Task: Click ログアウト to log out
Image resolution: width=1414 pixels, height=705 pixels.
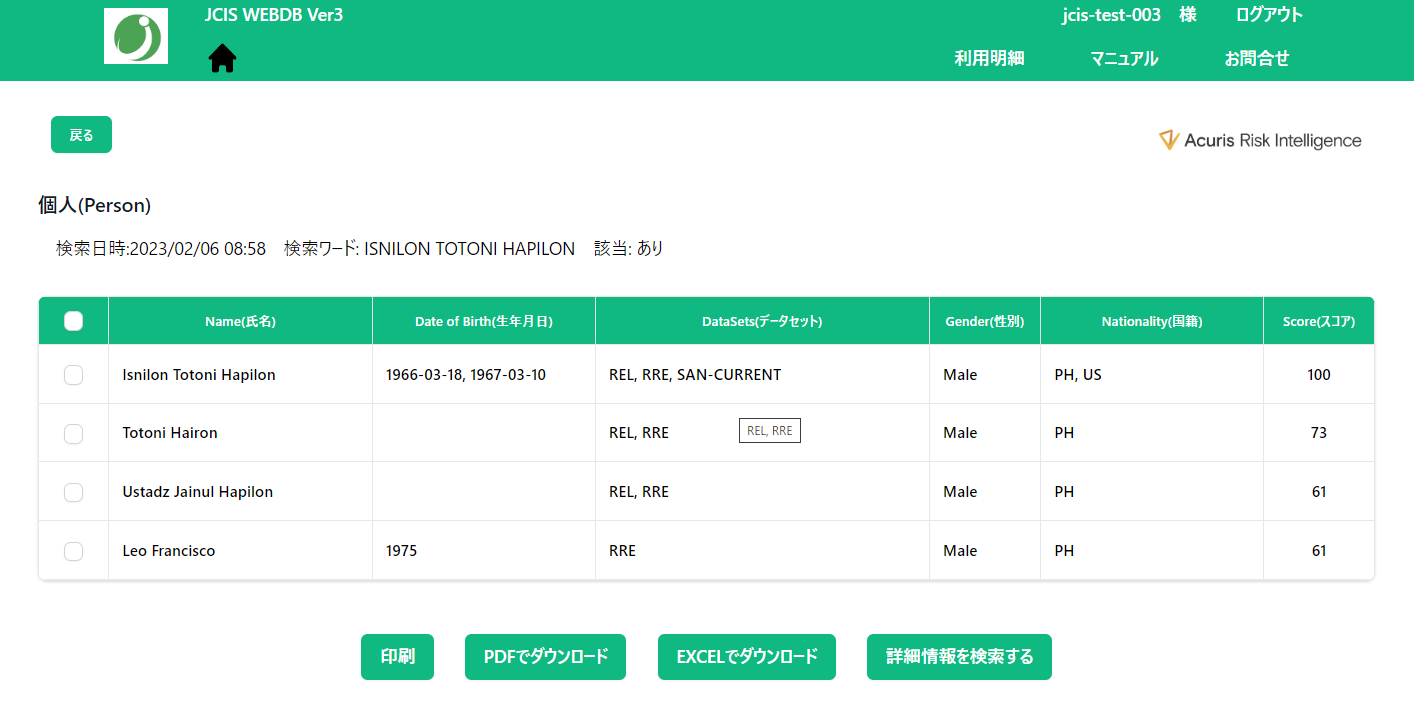Action: (1268, 15)
